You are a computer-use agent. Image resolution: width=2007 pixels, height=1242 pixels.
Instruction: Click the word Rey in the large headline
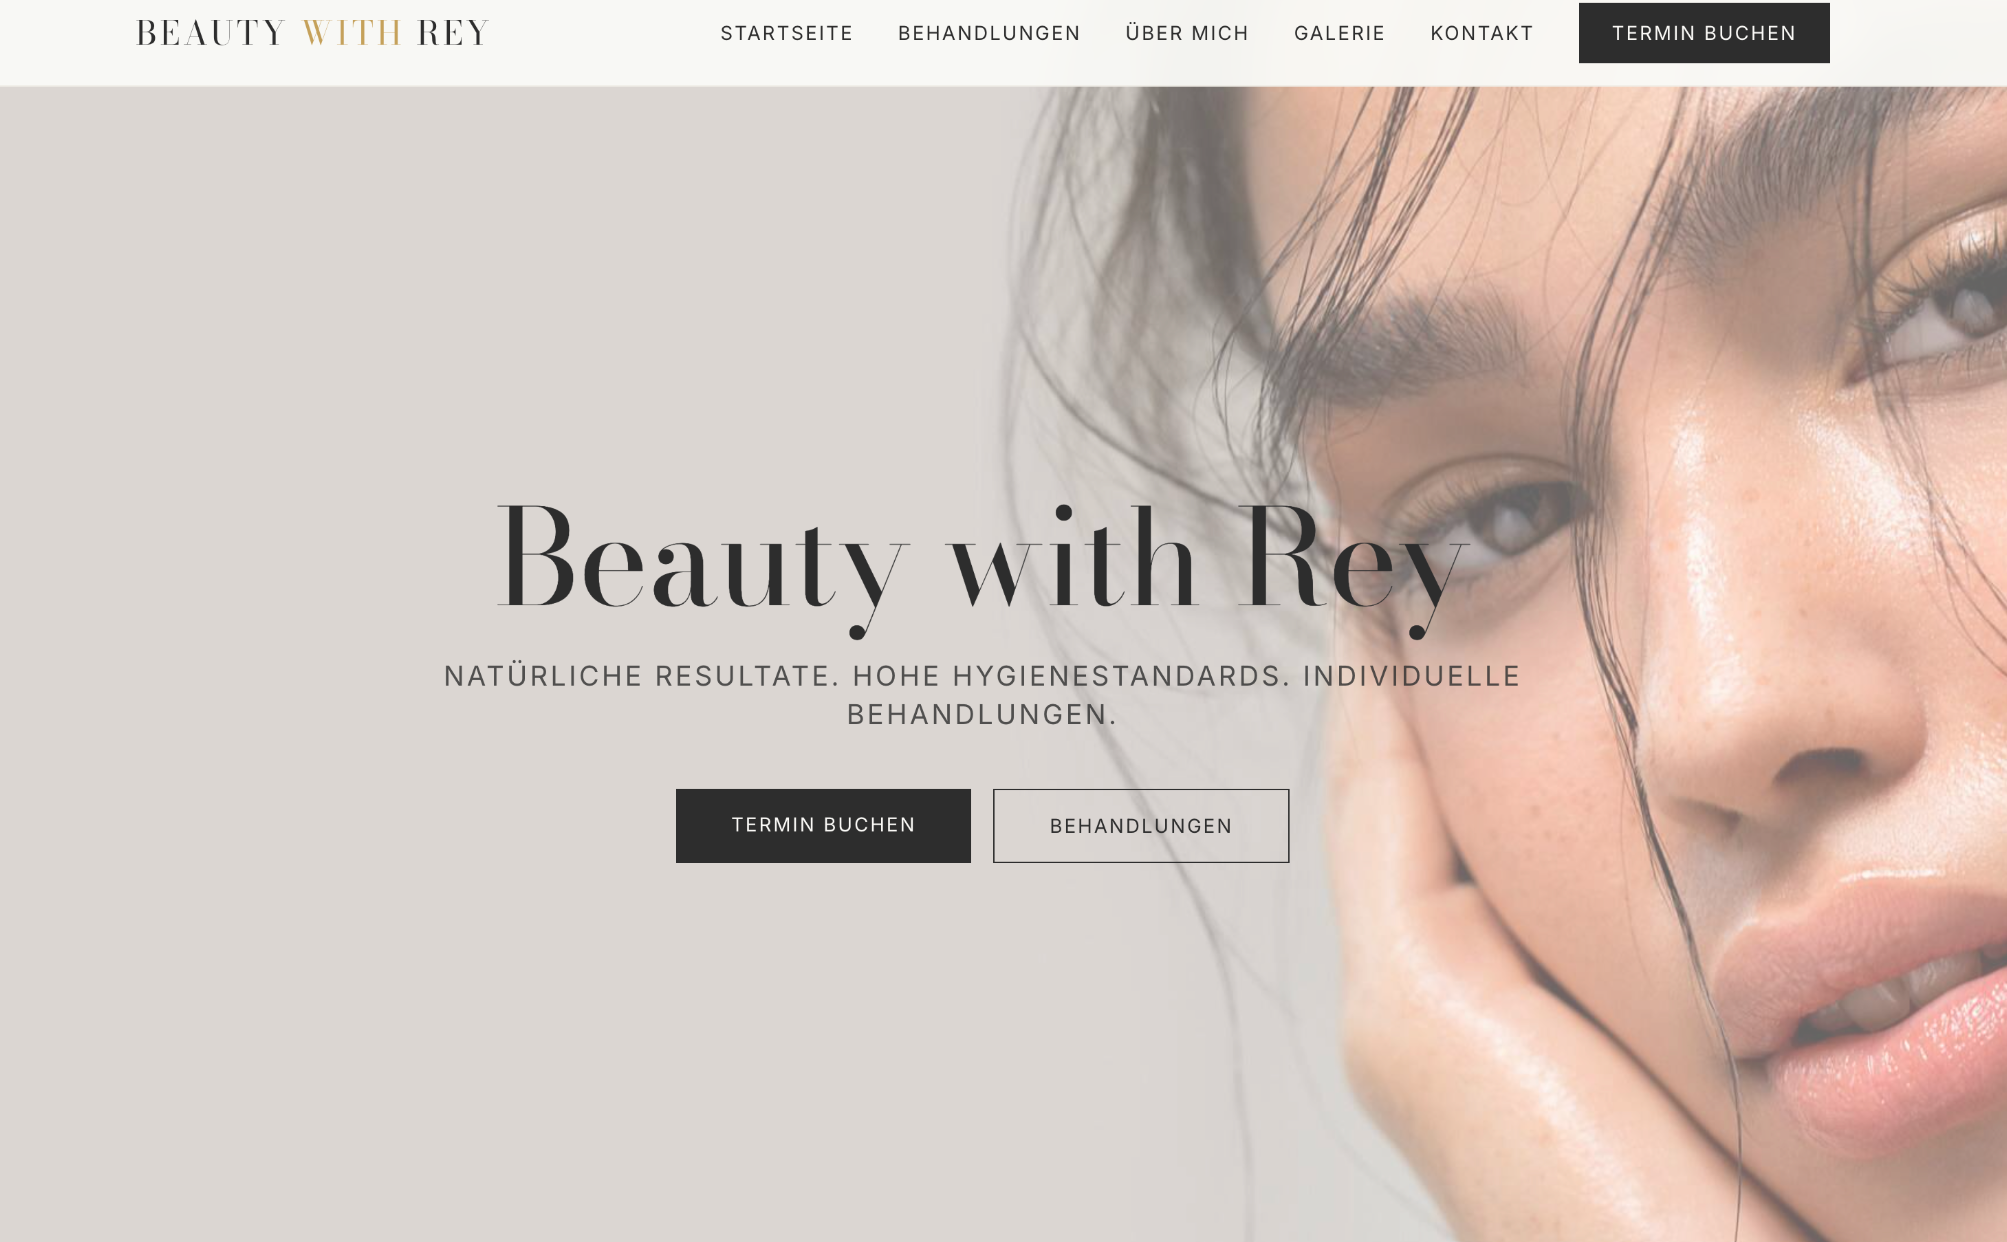[x=1353, y=565]
